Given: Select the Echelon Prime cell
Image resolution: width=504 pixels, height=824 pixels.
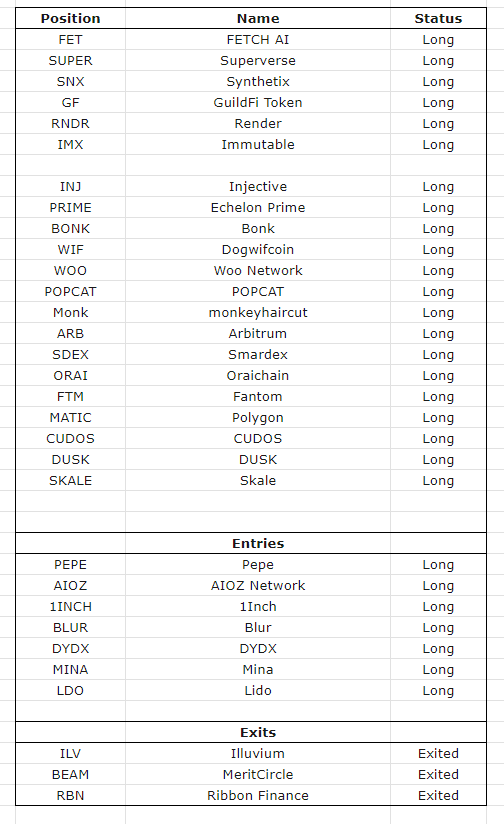Looking at the screenshot, I should (x=258, y=208).
